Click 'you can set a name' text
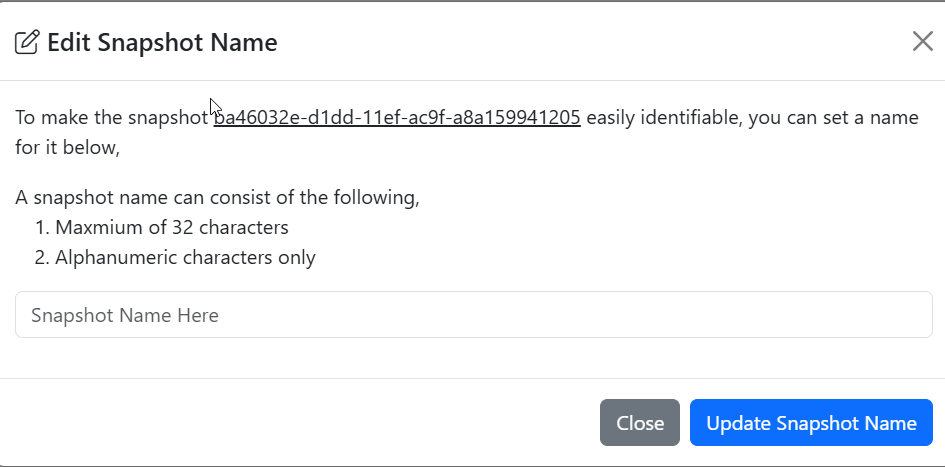 click(x=834, y=117)
